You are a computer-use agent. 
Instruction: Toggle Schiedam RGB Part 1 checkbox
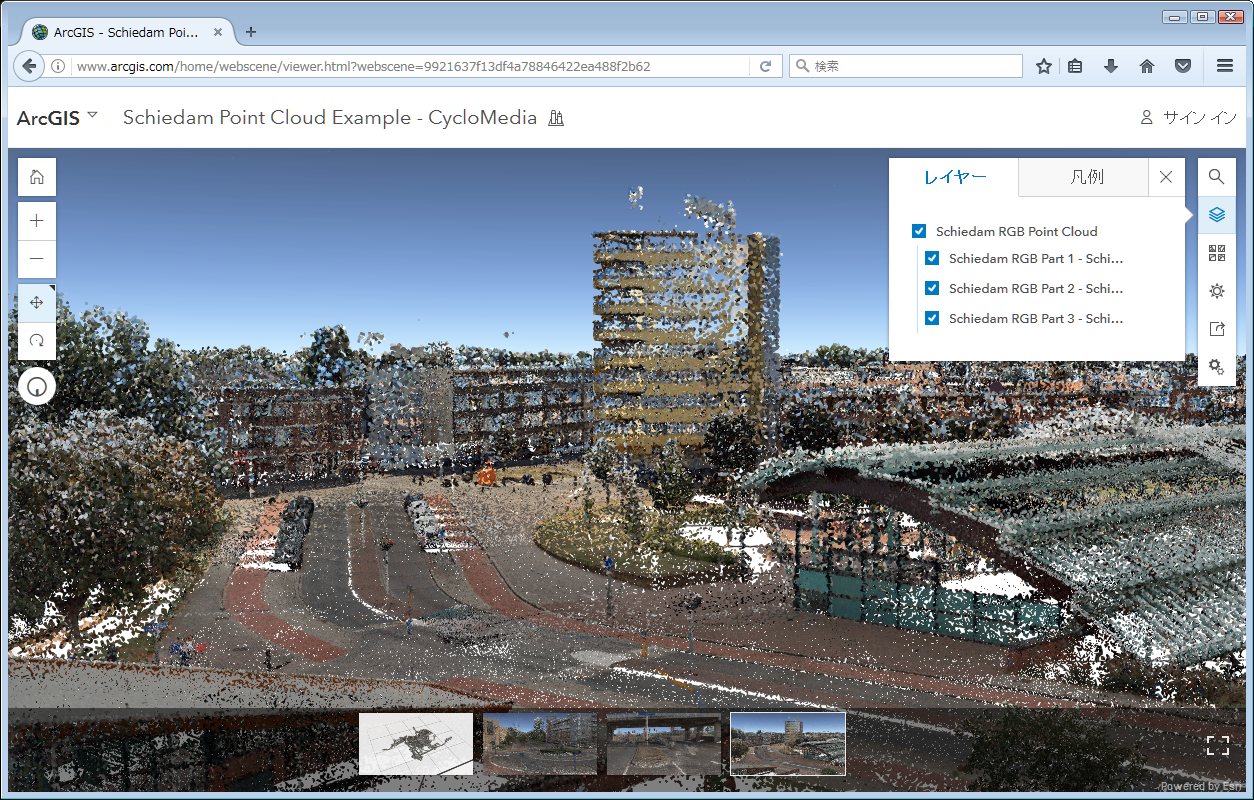932,258
